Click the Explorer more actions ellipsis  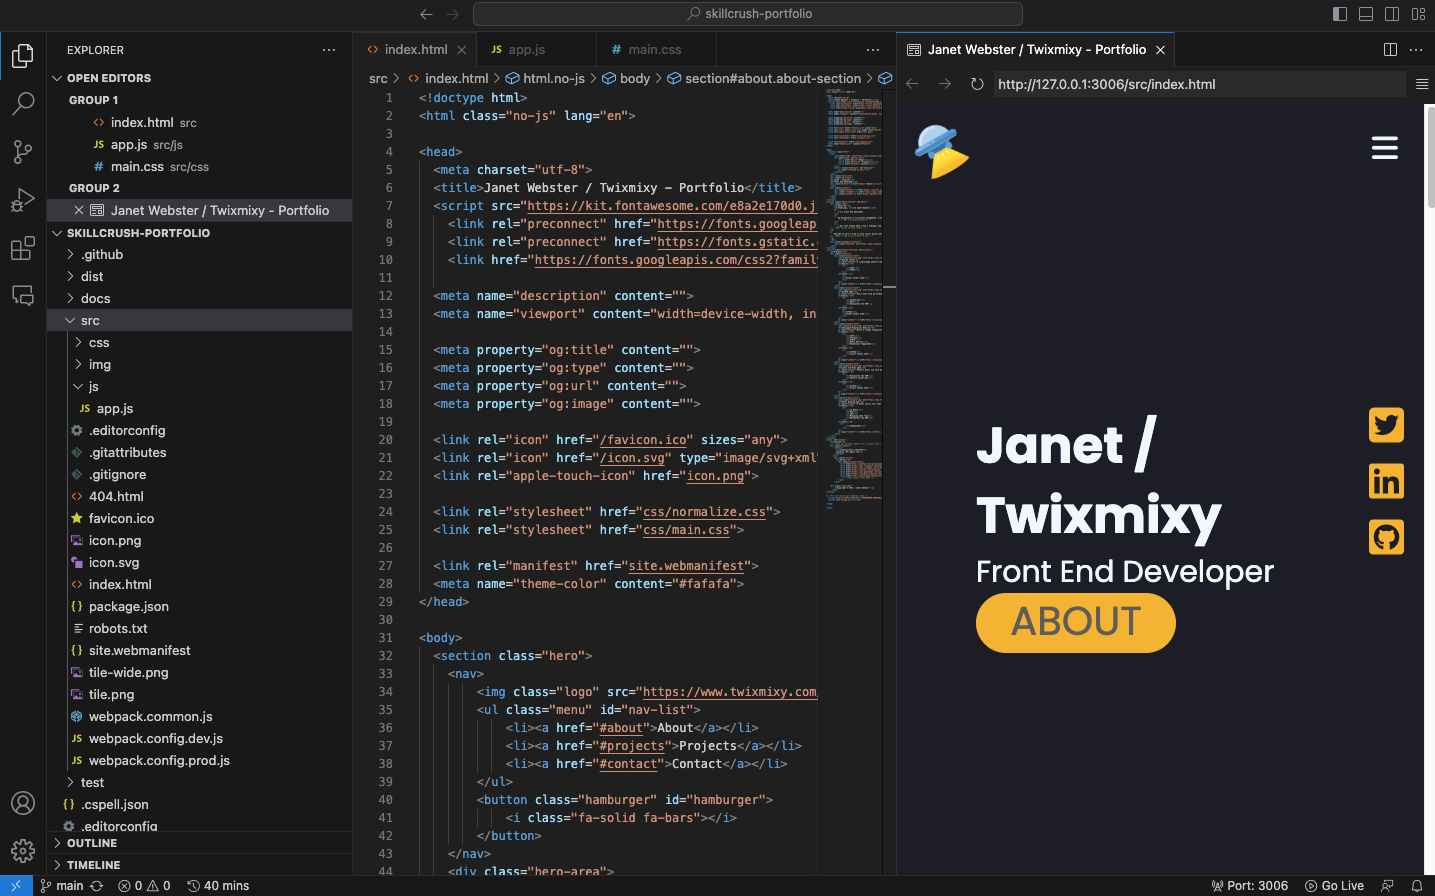click(329, 50)
